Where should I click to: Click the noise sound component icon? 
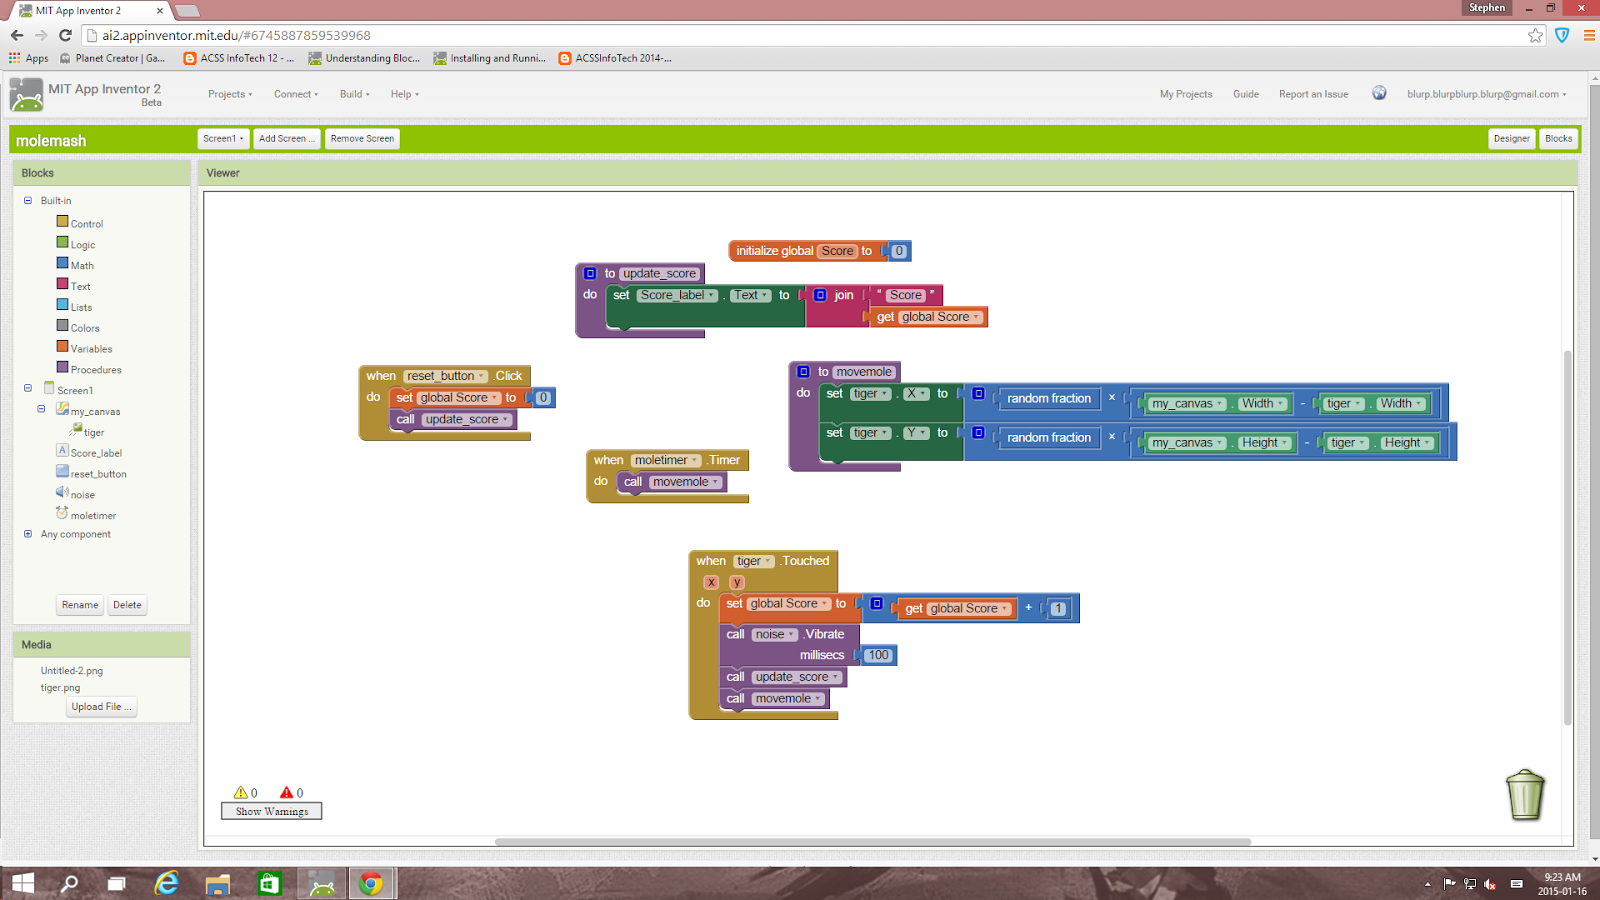pyautogui.click(x=62, y=492)
